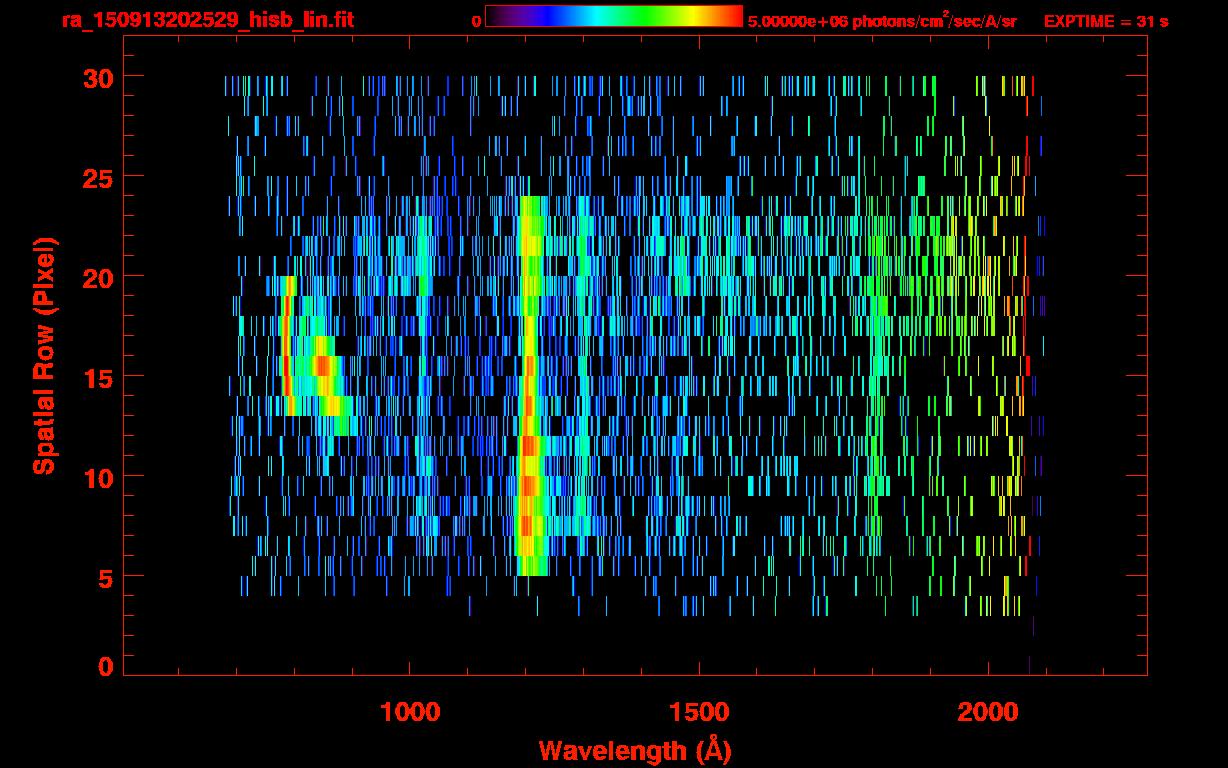Click the 10 spatial row tick label
This screenshot has height=768, width=1228.
pyautogui.click(x=97, y=477)
